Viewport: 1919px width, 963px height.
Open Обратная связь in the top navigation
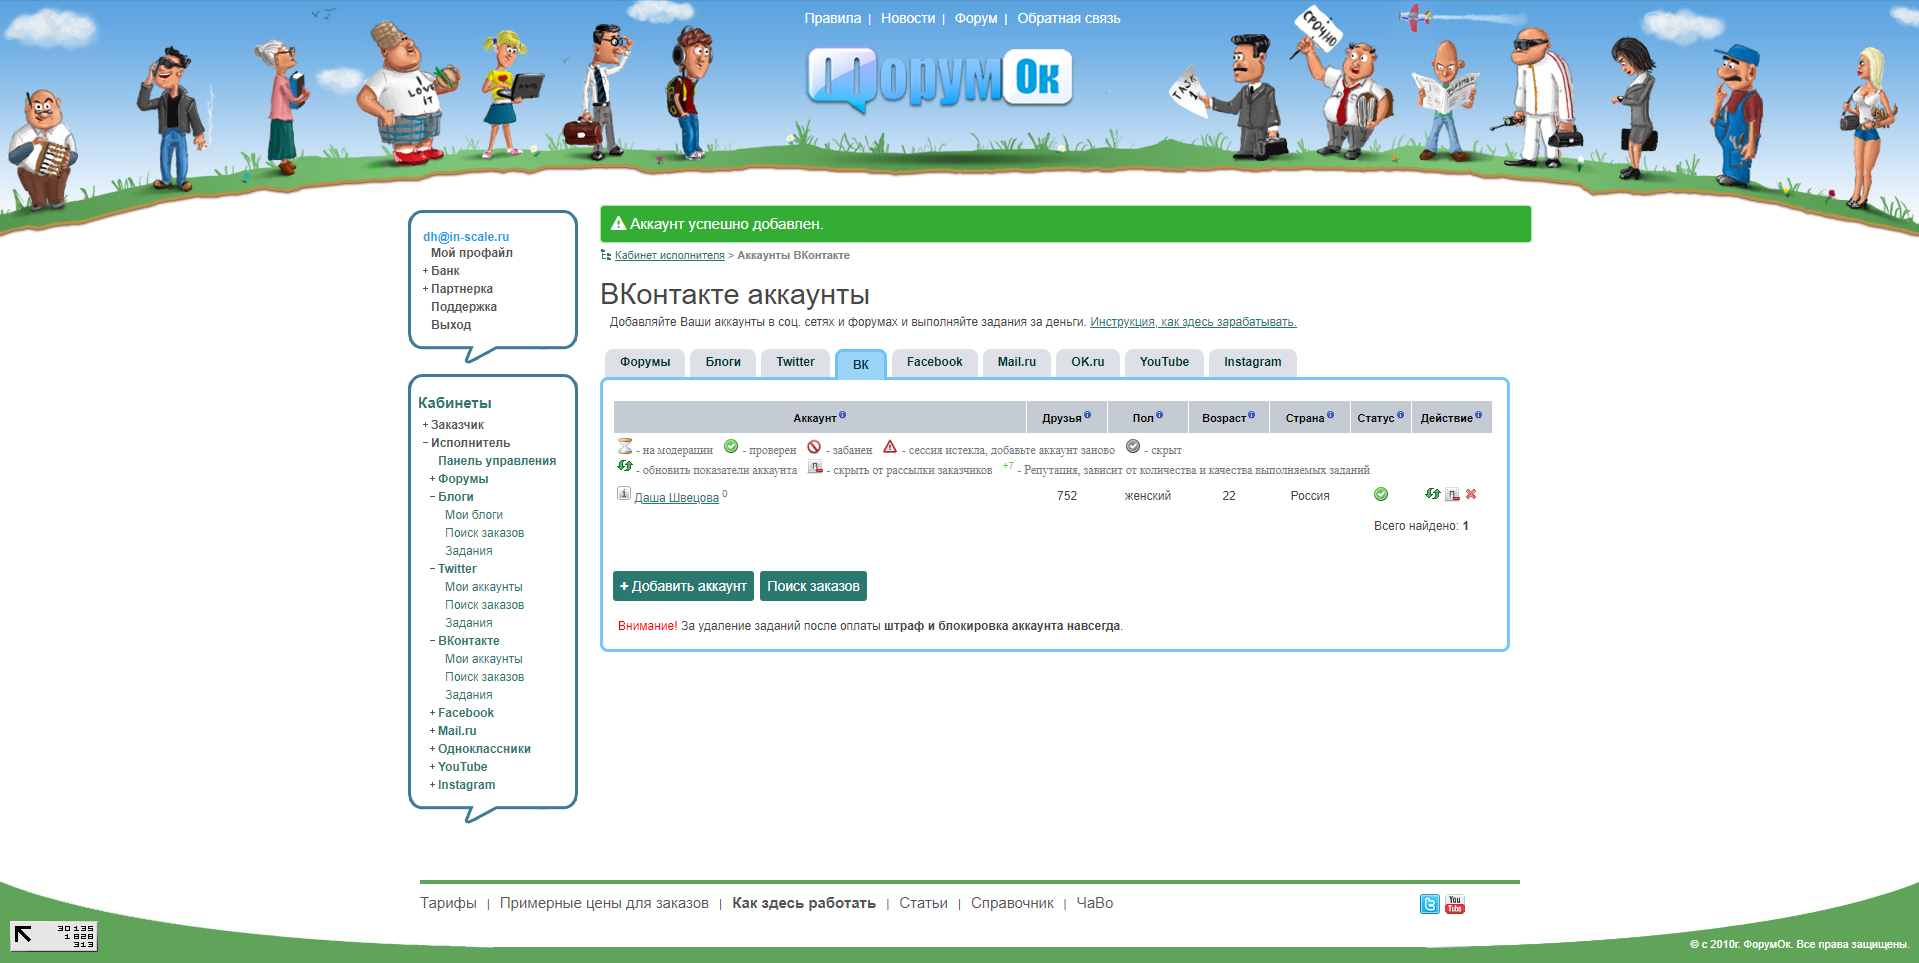(x=1069, y=18)
